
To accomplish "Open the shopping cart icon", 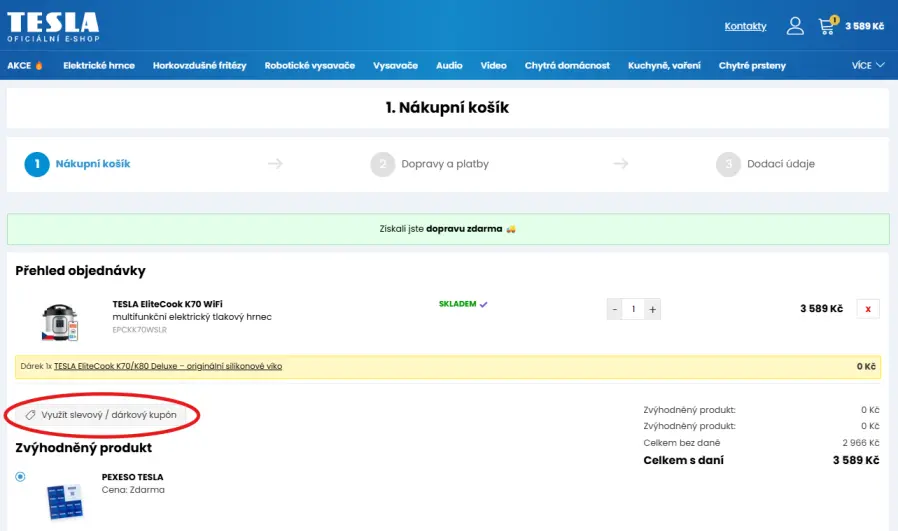I will point(827,26).
